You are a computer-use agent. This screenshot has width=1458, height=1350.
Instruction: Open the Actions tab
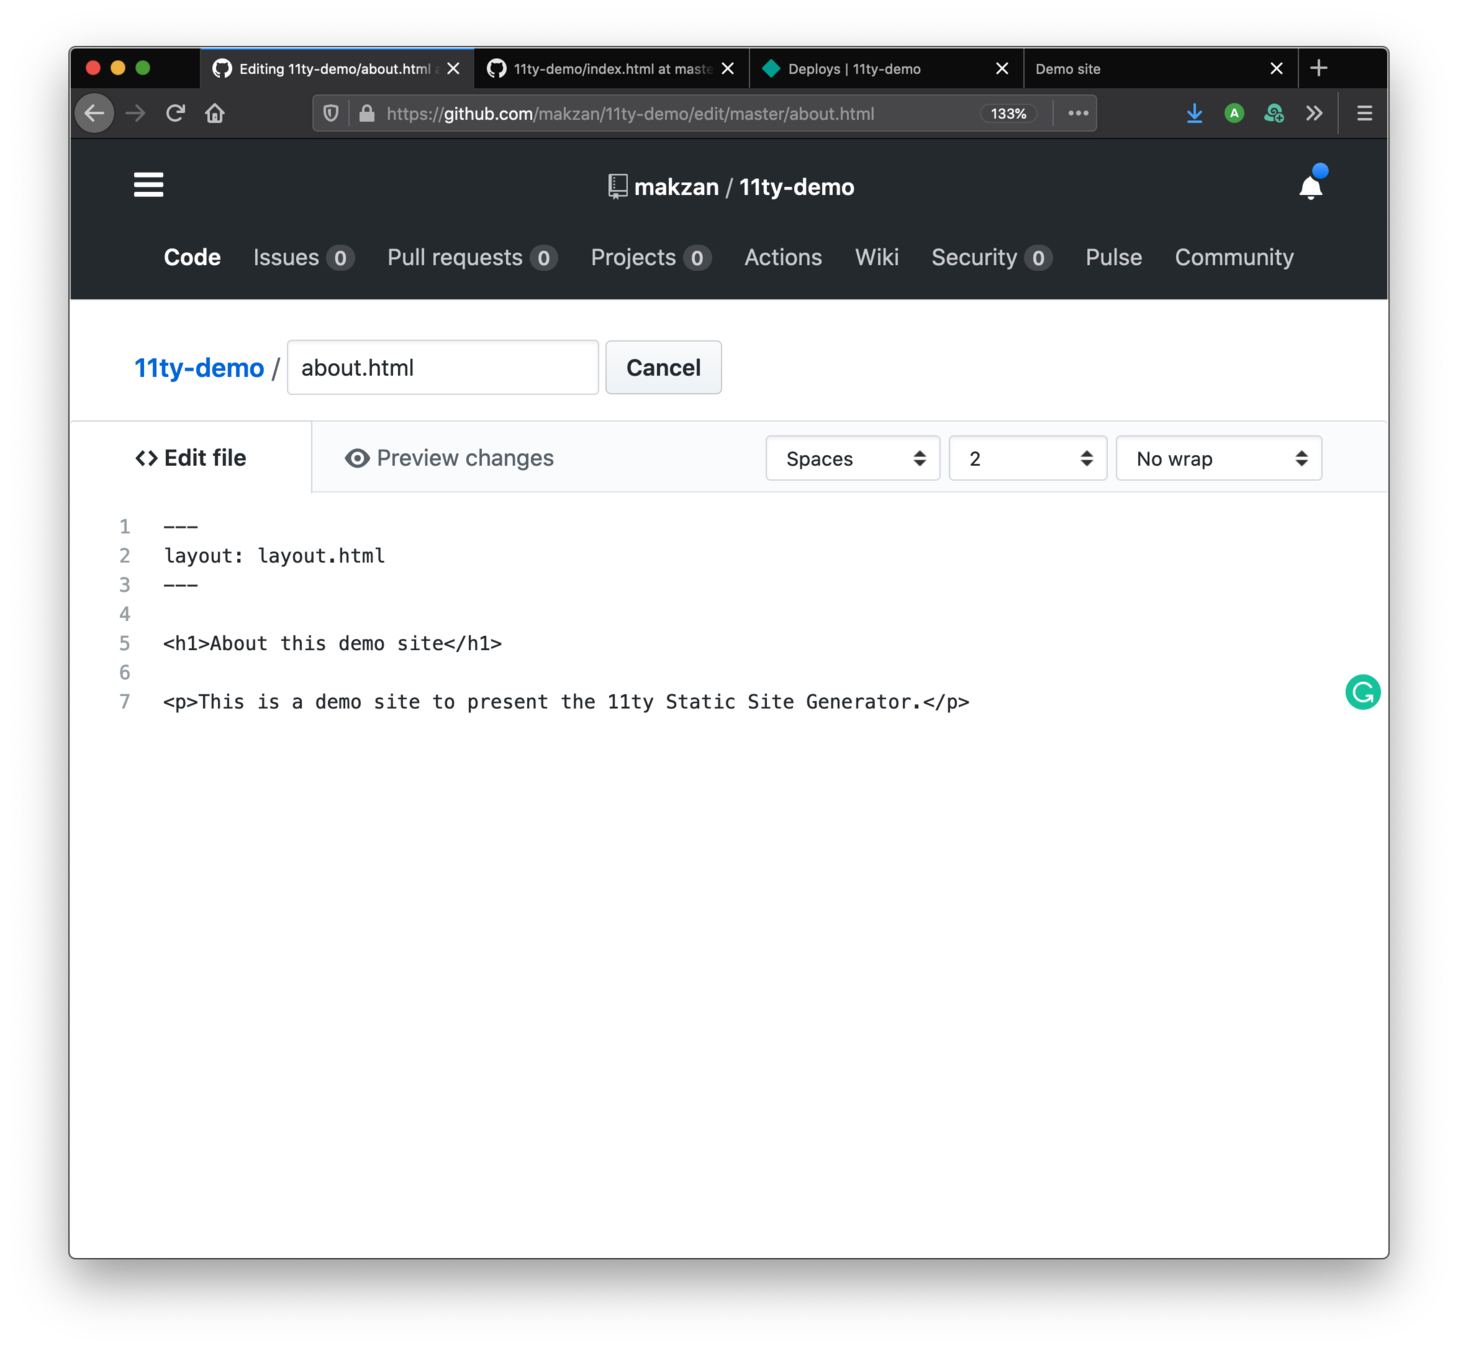pos(783,257)
